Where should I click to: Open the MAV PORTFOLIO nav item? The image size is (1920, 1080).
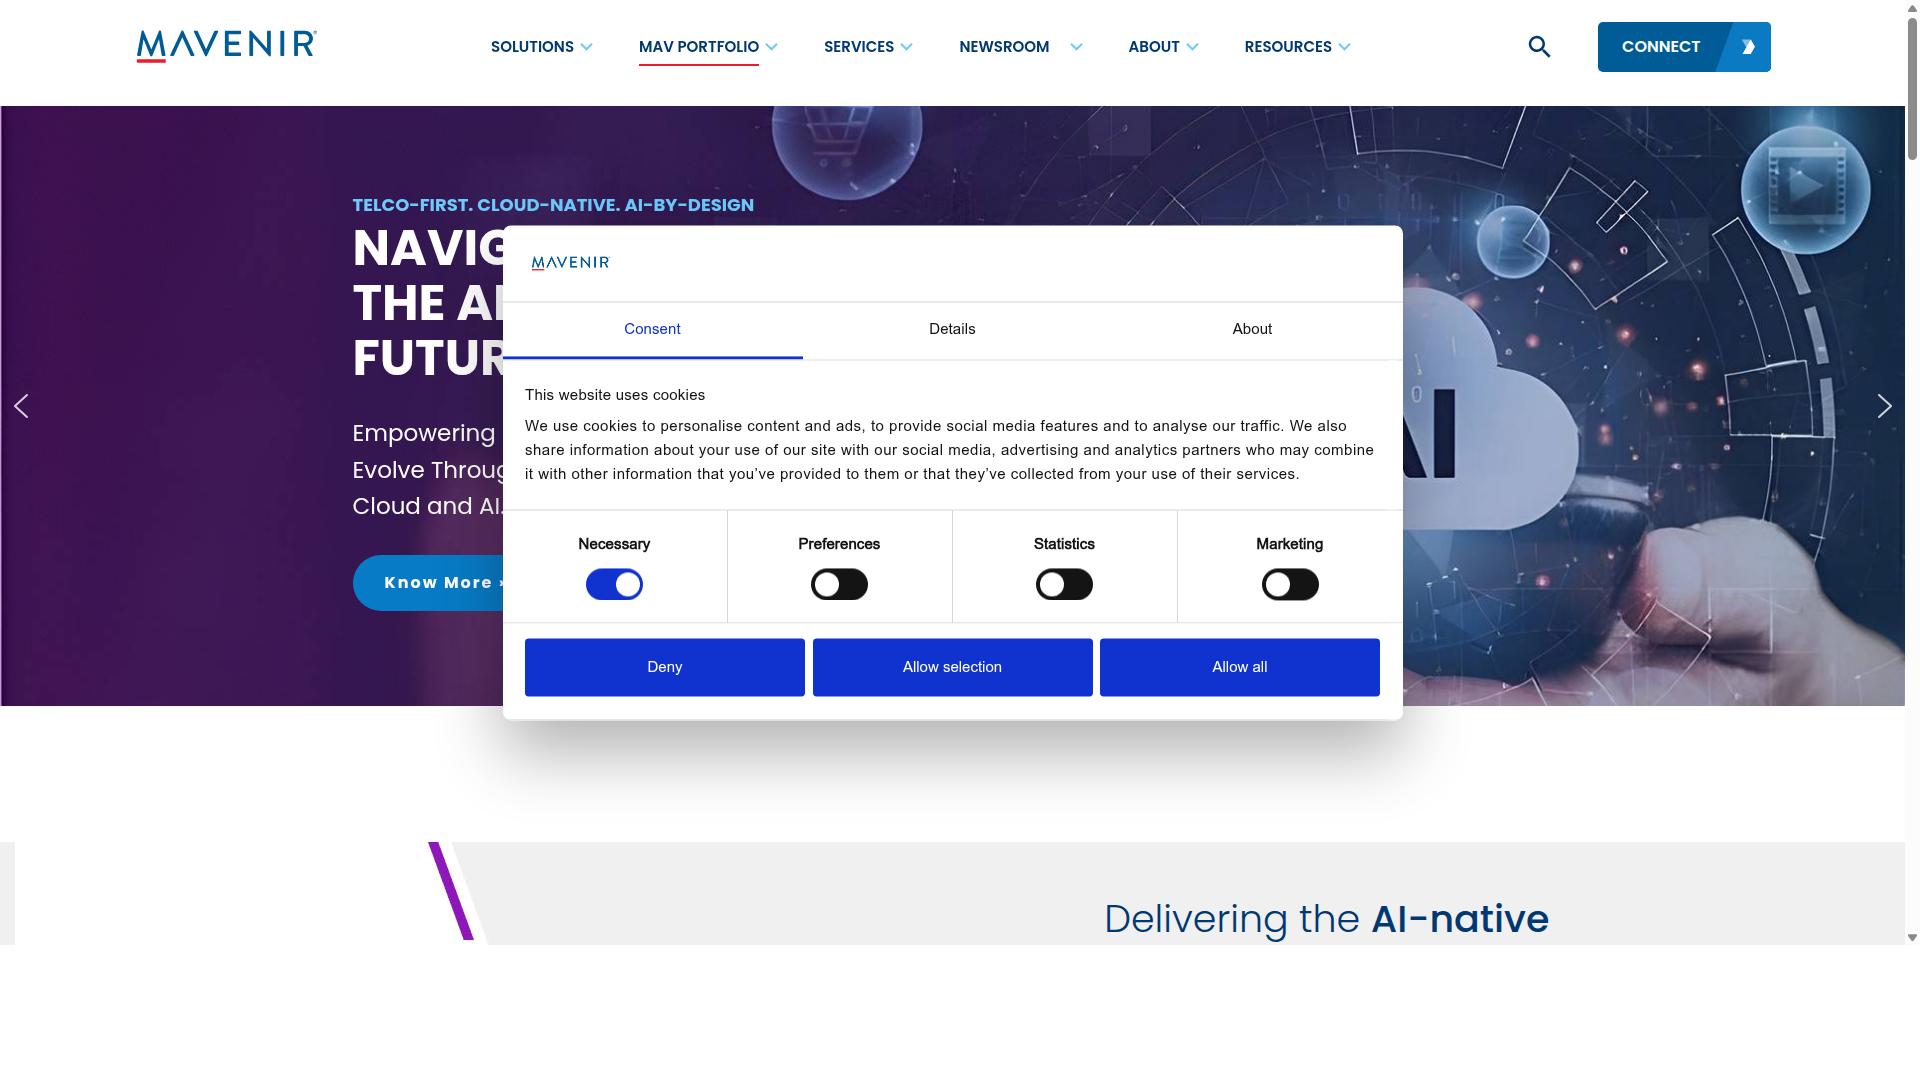(x=699, y=47)
